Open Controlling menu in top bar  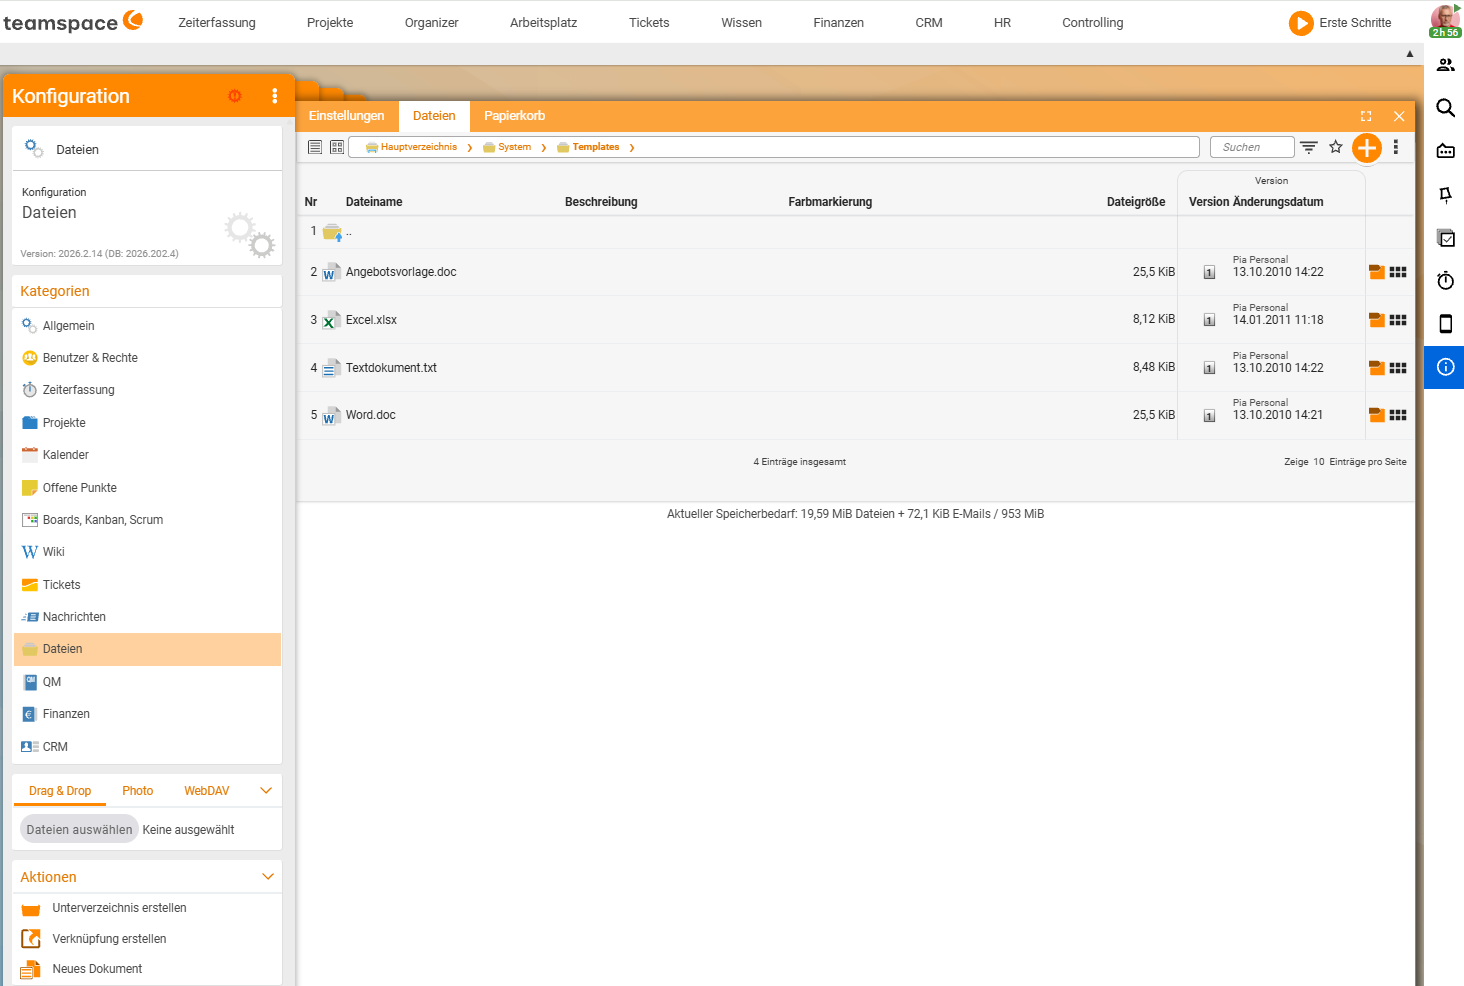click(1093, 22)
